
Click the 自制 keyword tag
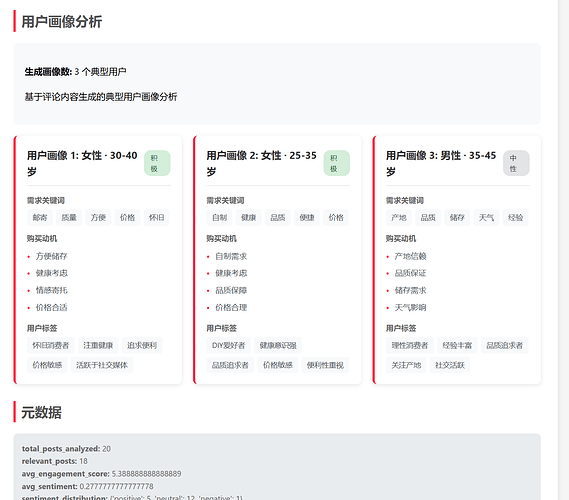pos(219,218)
